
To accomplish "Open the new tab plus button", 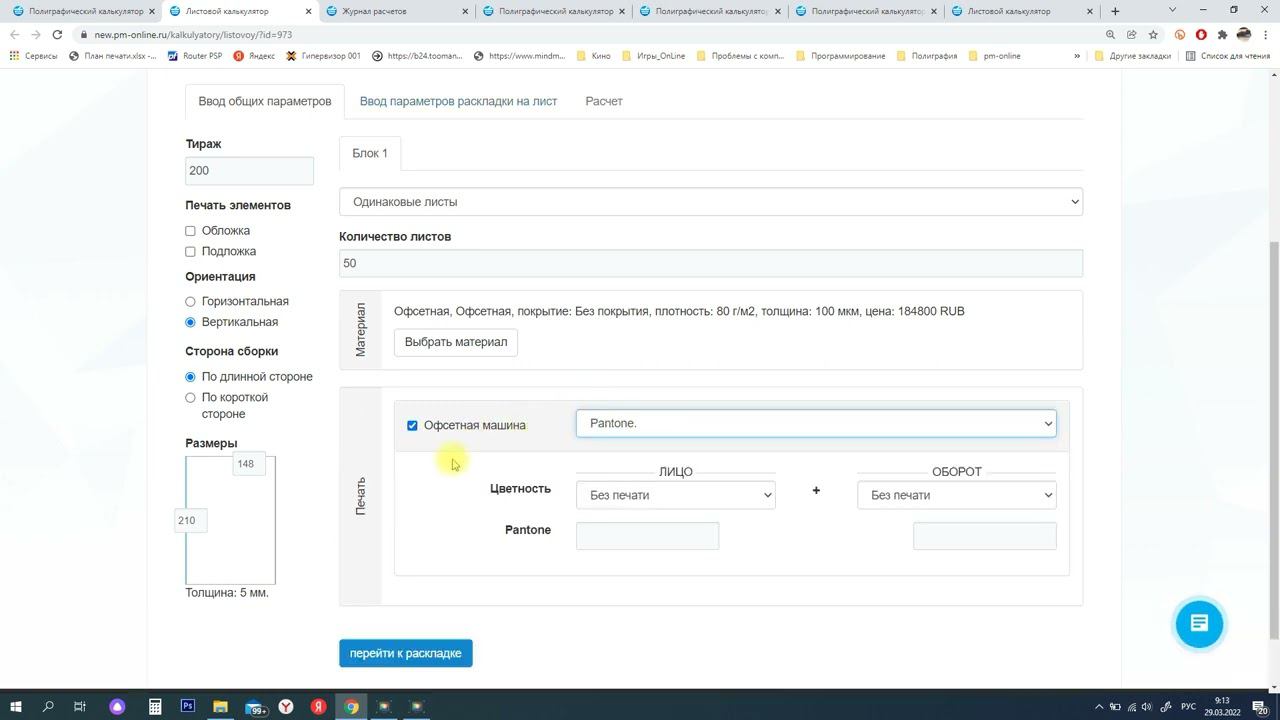I will click(x=1115, y=11).
